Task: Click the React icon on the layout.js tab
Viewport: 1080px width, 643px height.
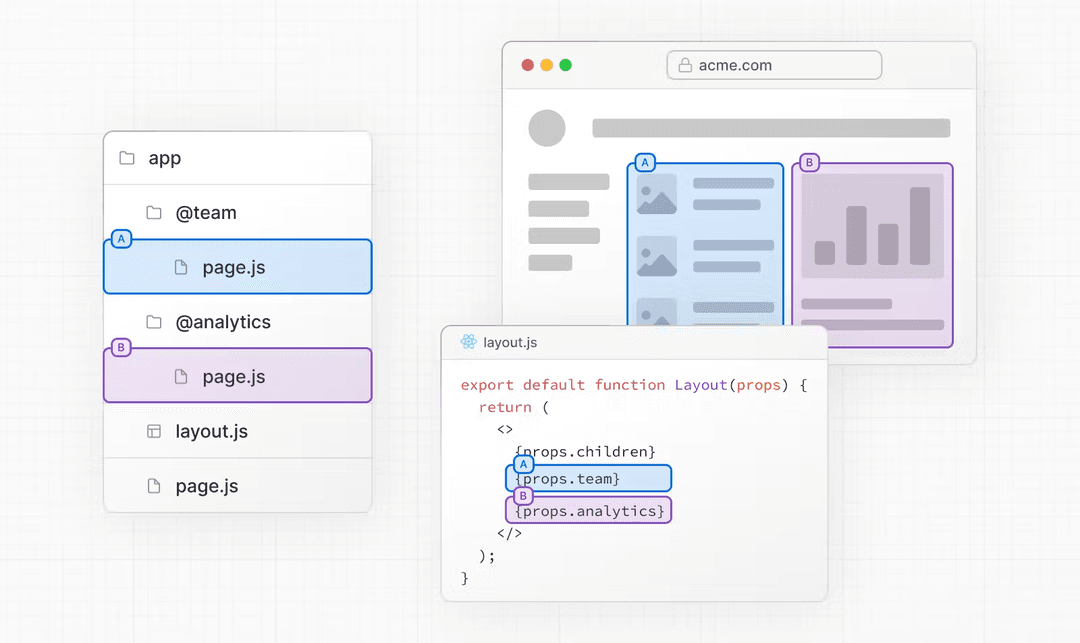Action: coord(468,342)
